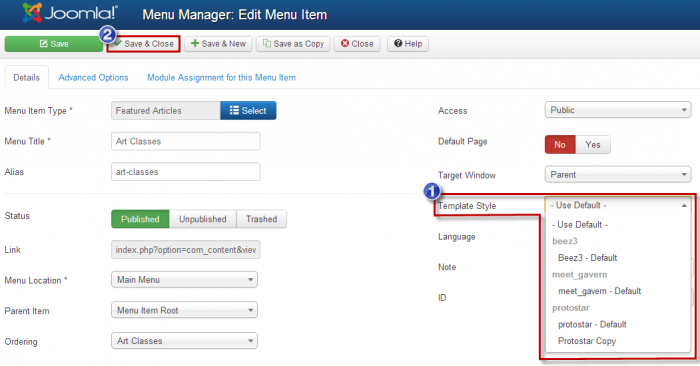The image size is (700, 366).
Task: Click Save as Copy button
Action: click(293, 44)
